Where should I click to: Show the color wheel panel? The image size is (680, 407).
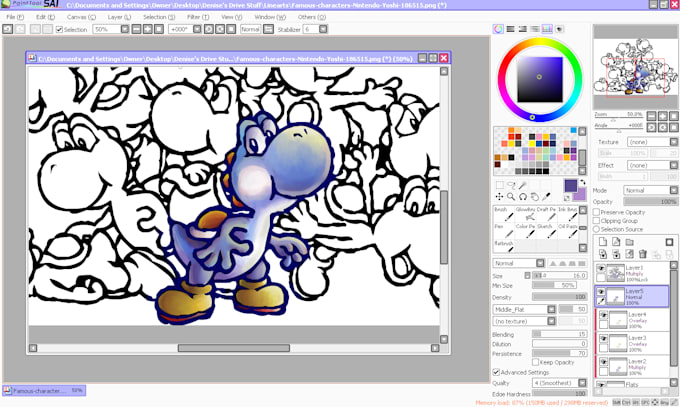[x=498, y=29]
